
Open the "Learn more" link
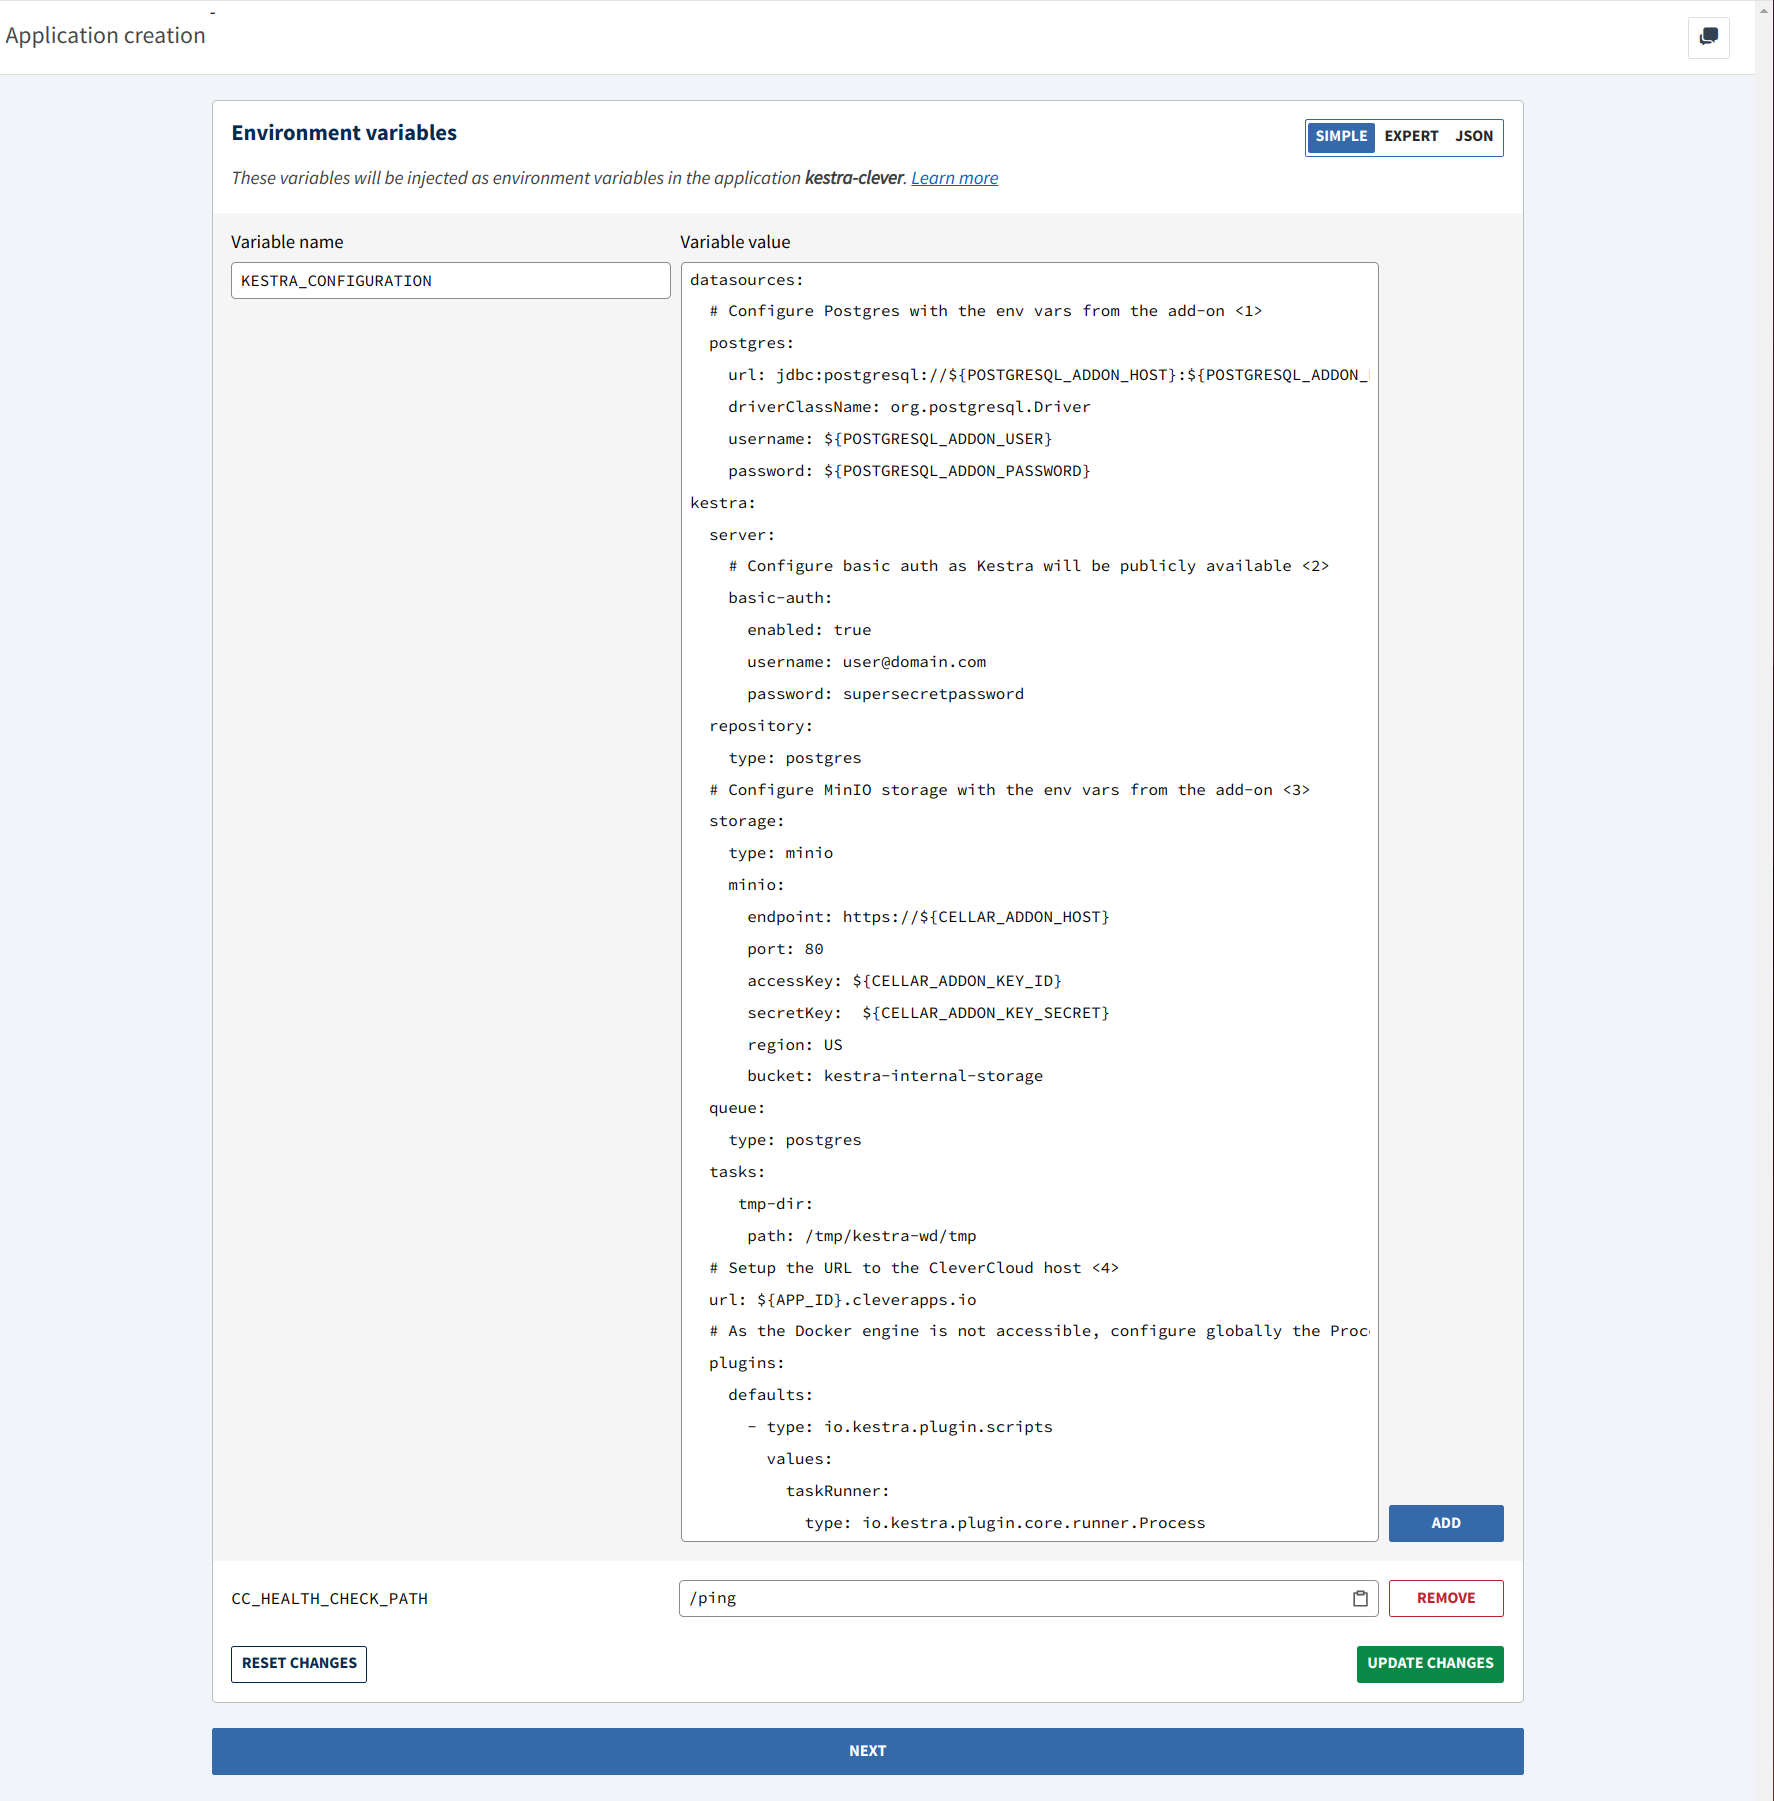[953, 177]
